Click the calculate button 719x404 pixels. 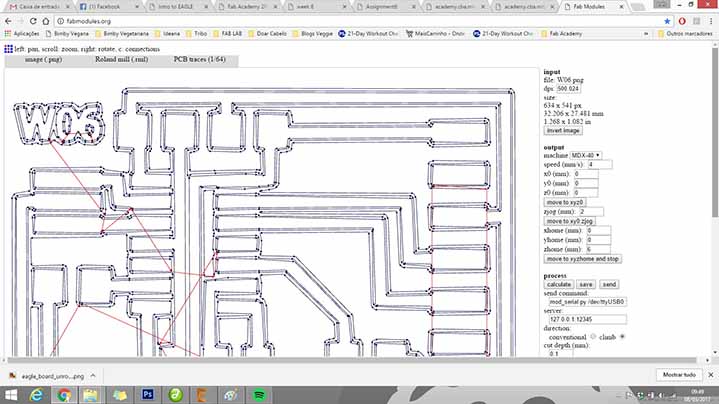click(x=559, y=284)
